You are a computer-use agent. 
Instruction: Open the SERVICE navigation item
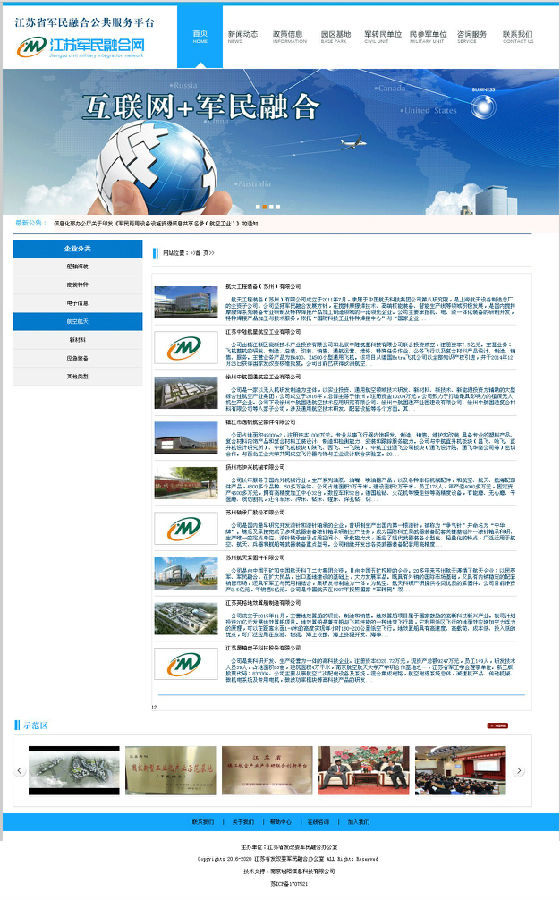point(472,37)
